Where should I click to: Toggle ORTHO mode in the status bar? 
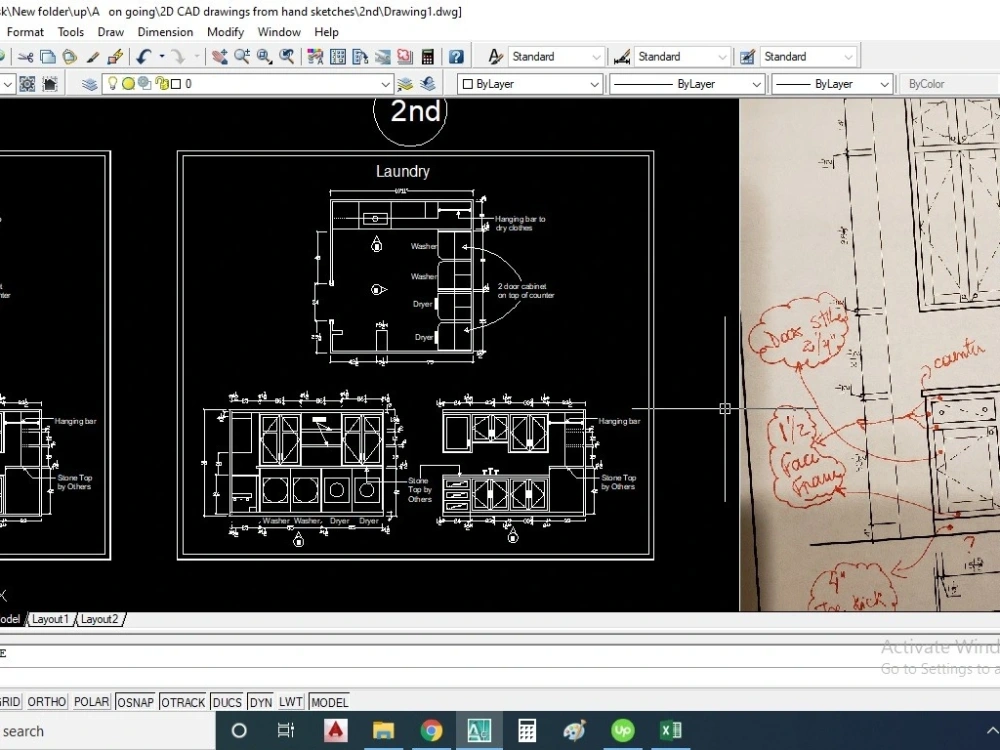point(46,701)
